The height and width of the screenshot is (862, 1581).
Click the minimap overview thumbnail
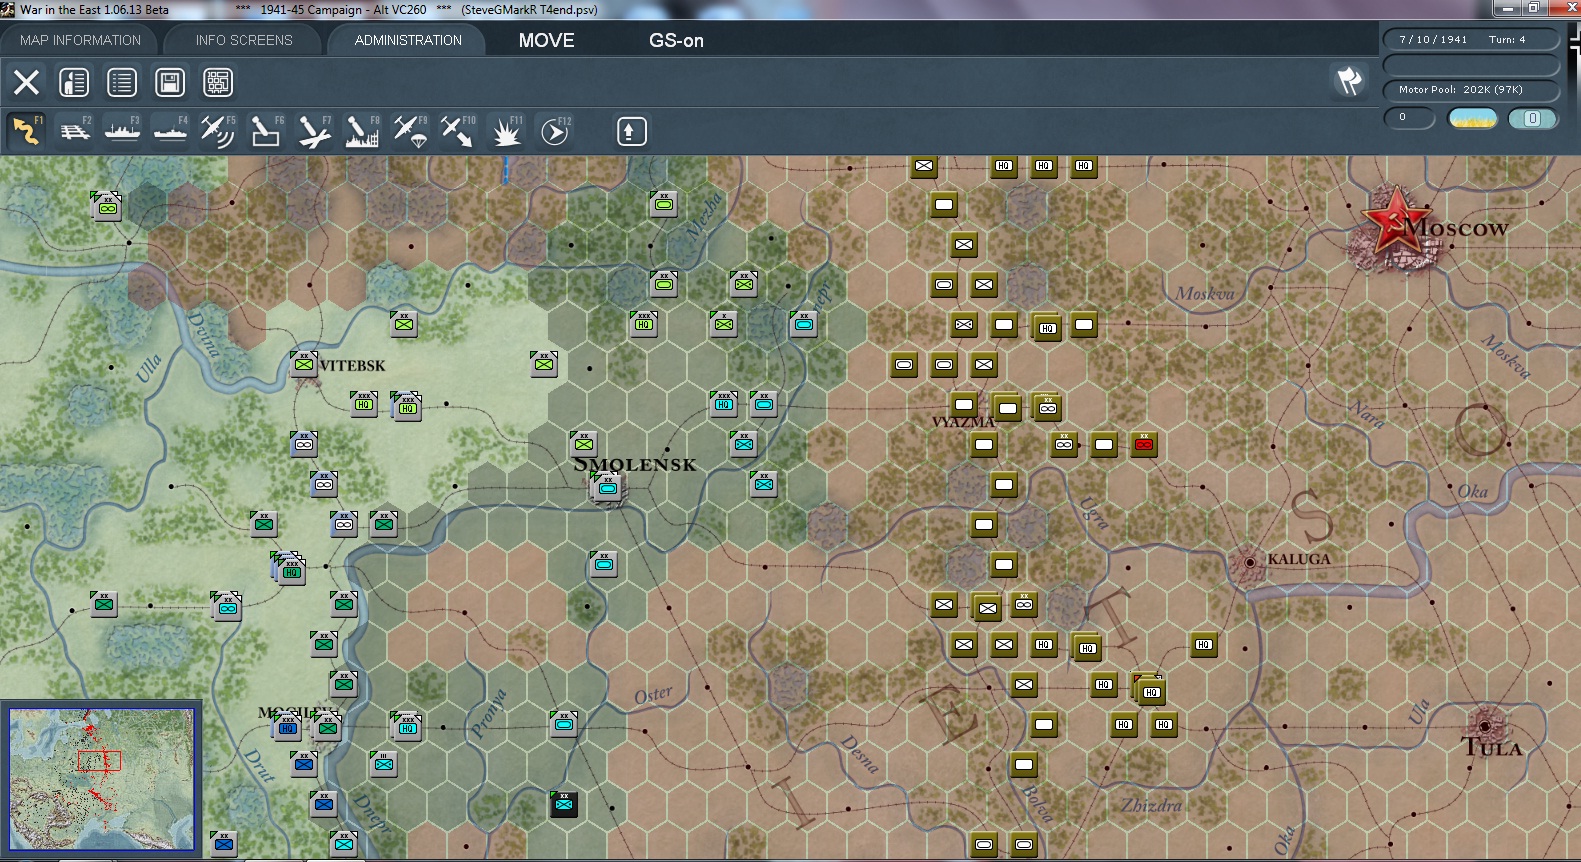[x=102, y=779]
